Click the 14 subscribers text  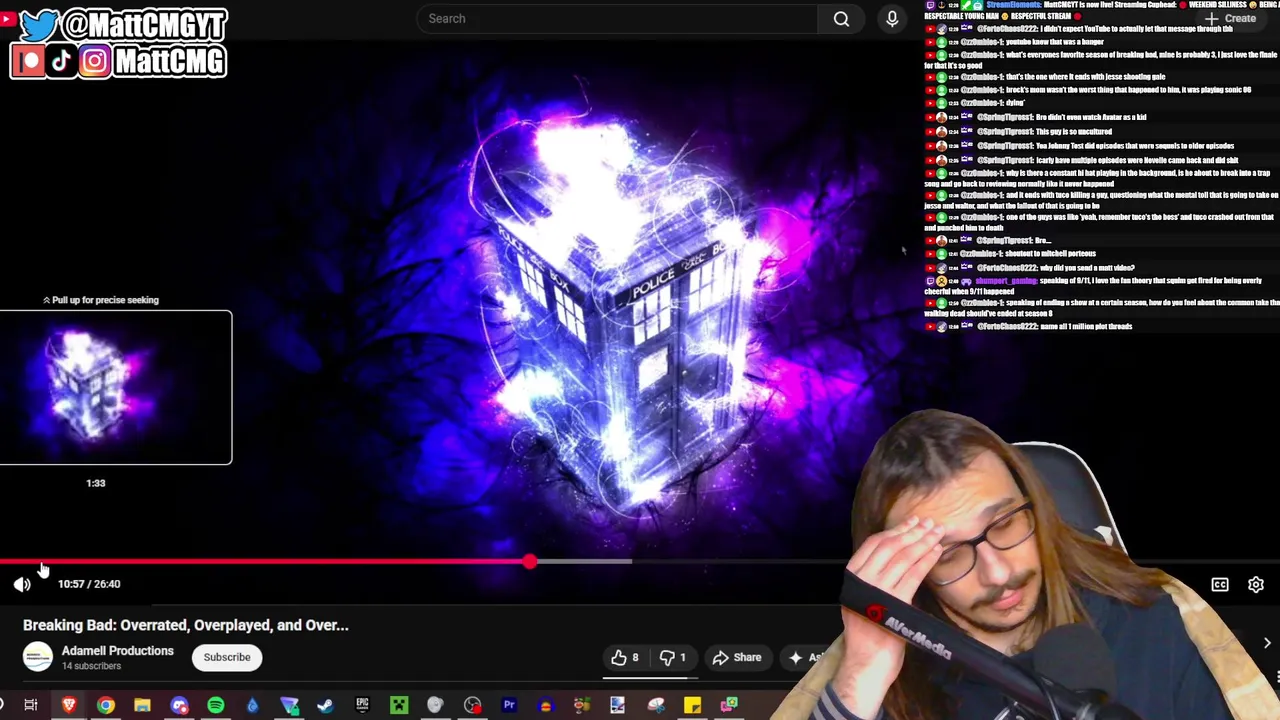pos(92,666)
